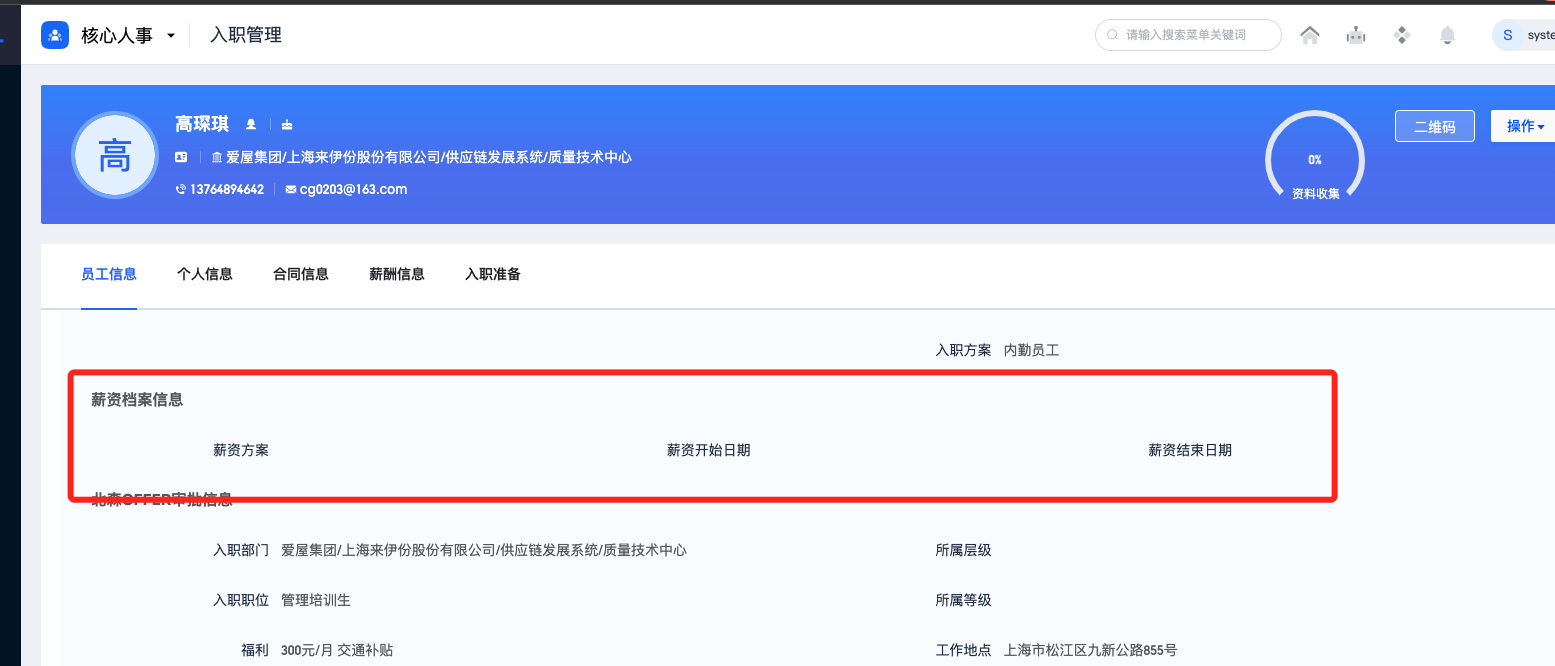Click the app switcher diamond icon
Screen dimensions: 1555x666
(1402, 34)
